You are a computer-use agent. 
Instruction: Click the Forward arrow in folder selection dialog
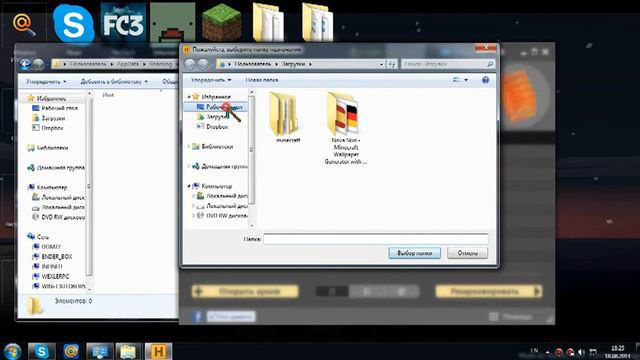point(203,64)
